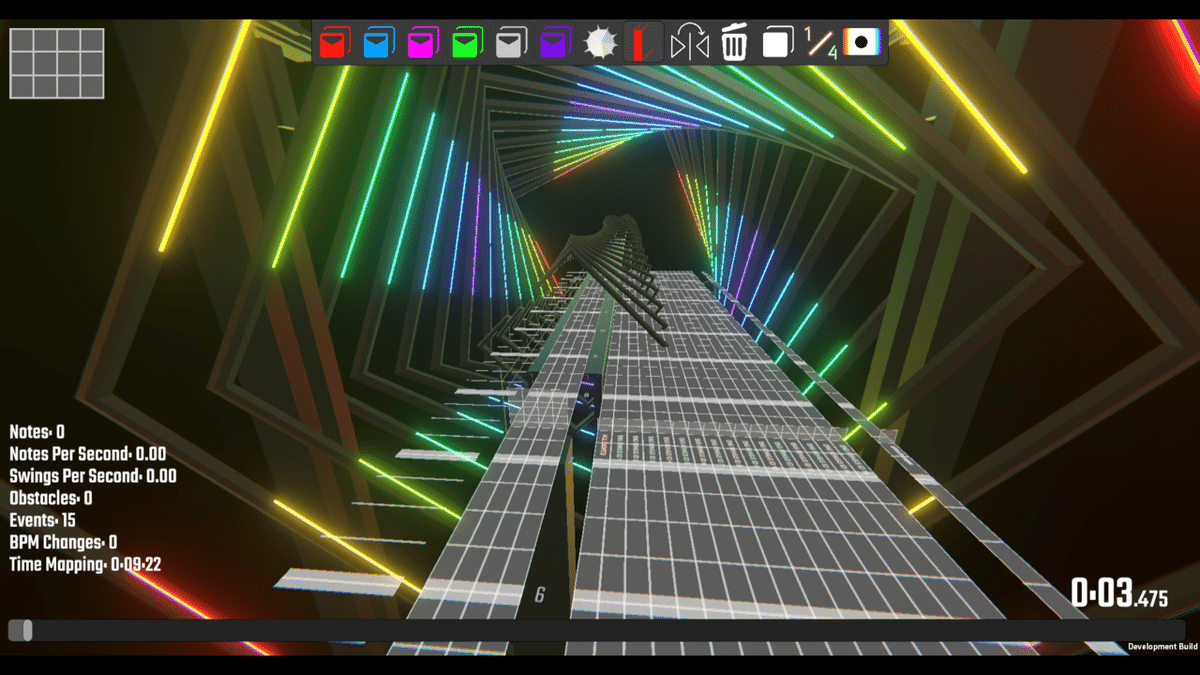
Task: Open the 1/4 beat precision setting
Action: point(821,43)
